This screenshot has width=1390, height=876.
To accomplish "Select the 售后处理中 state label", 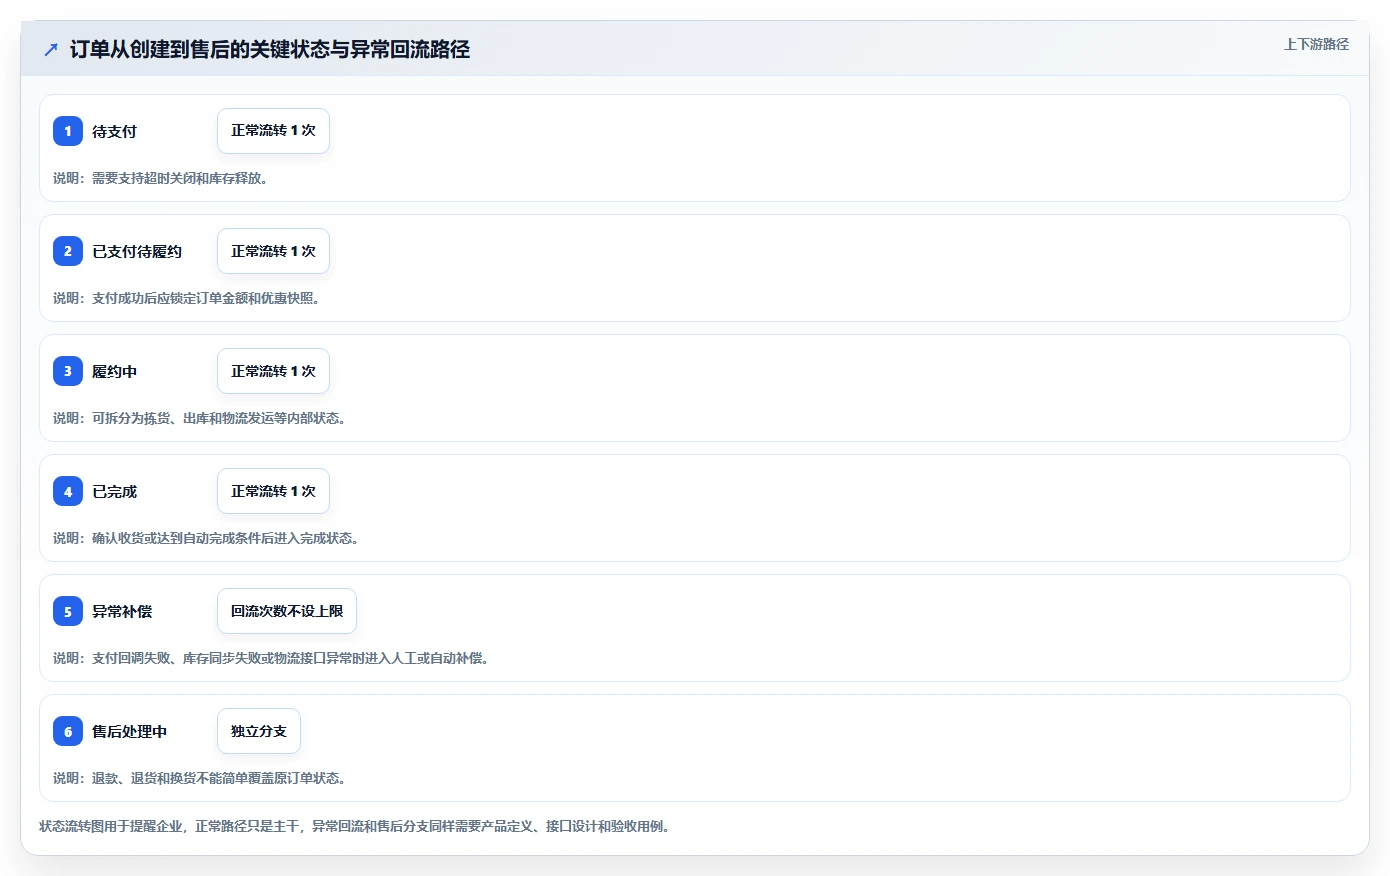I will (x=129, y=731).
